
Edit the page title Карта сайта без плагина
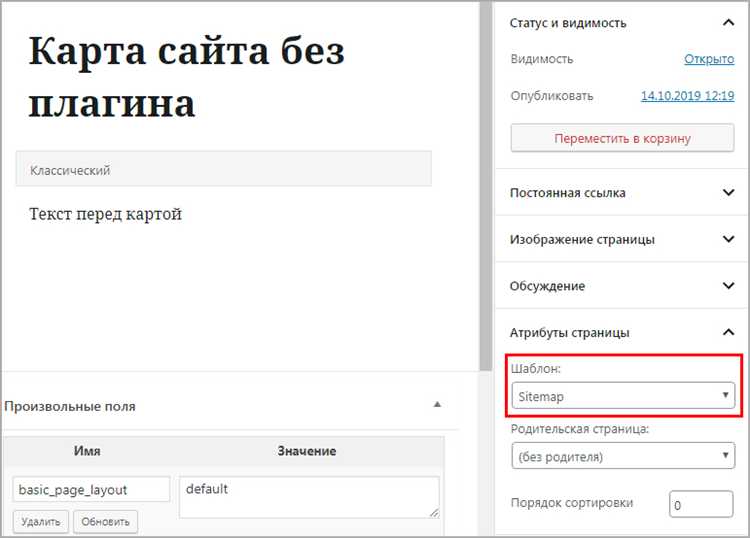[x=187, y=77]
